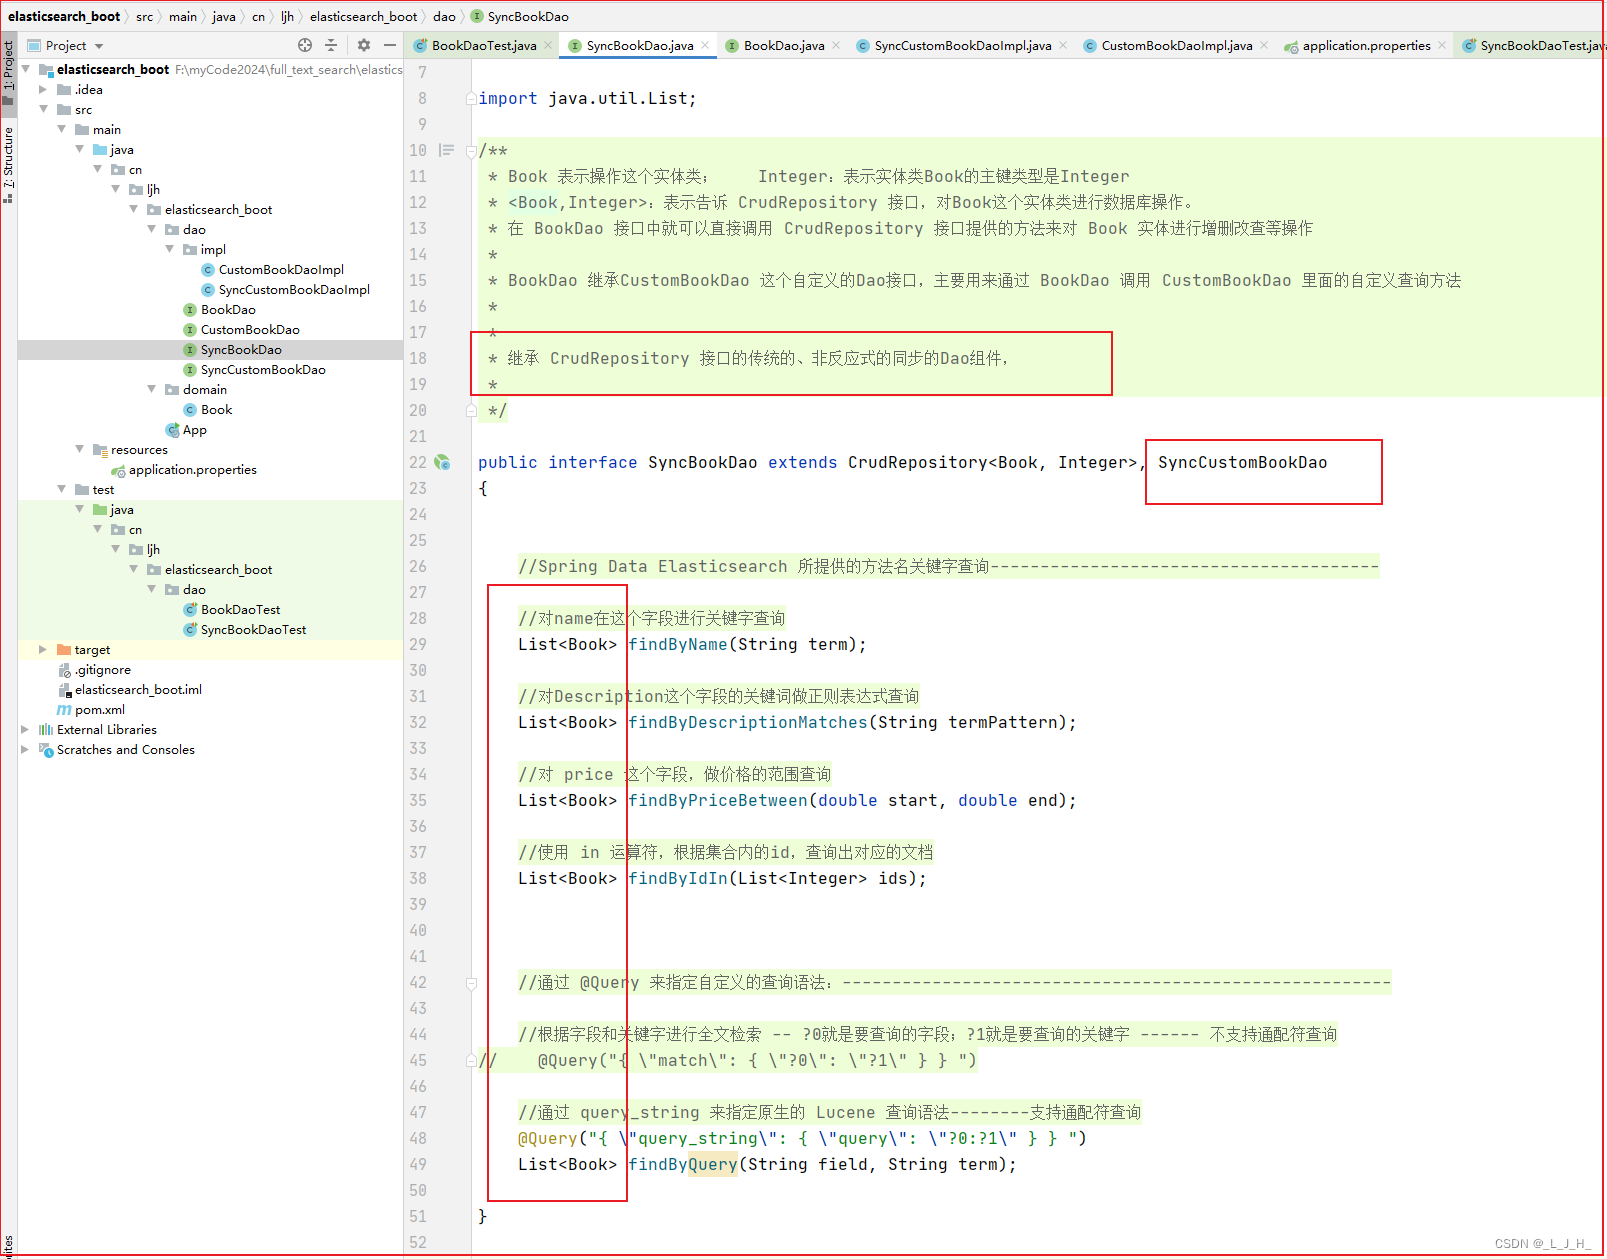The image size is (1607, 1259).
Task: Expand the .idea folder
Action: 43,90
